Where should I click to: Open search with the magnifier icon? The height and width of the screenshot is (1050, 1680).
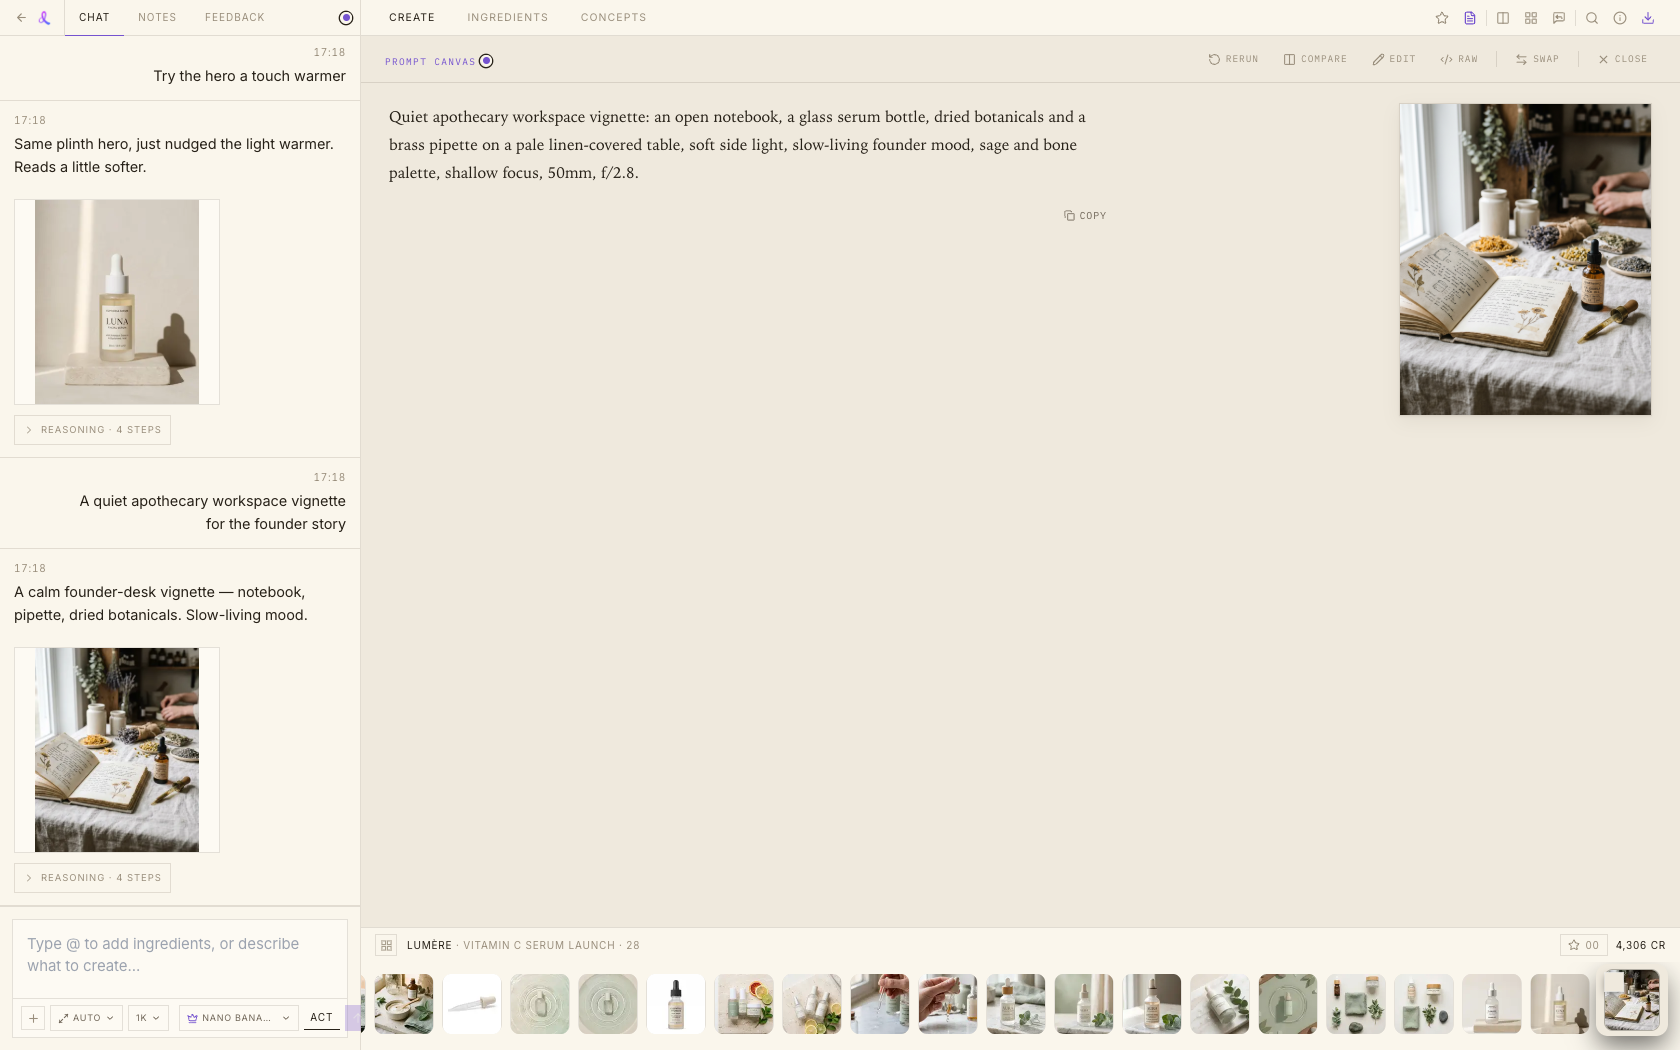tap(1592, 18)
